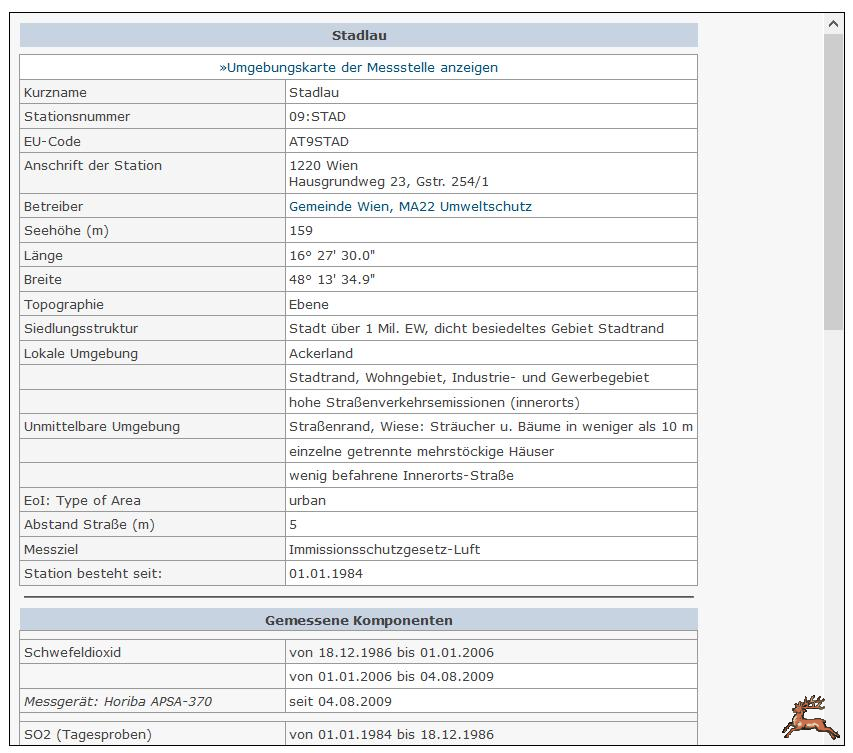Click the SO2 (Tagesproben) label

pos(88,735)
